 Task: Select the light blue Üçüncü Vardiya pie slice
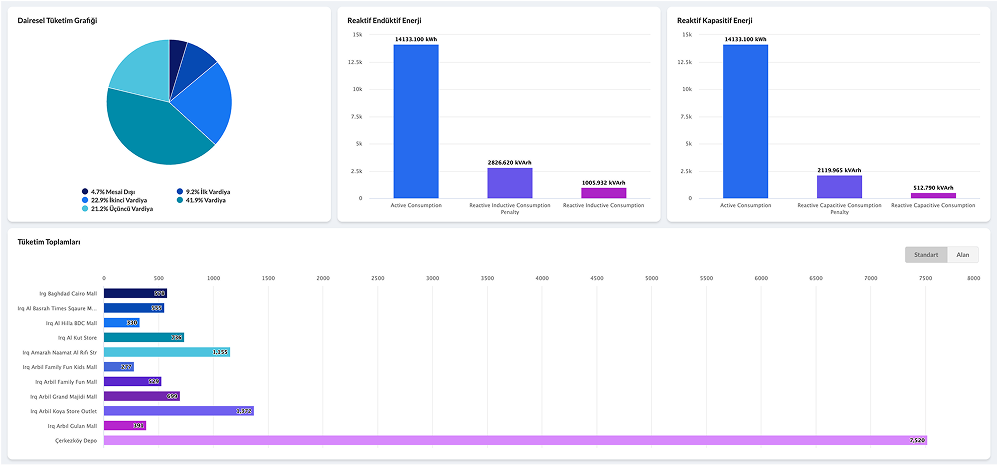(140, 70)
